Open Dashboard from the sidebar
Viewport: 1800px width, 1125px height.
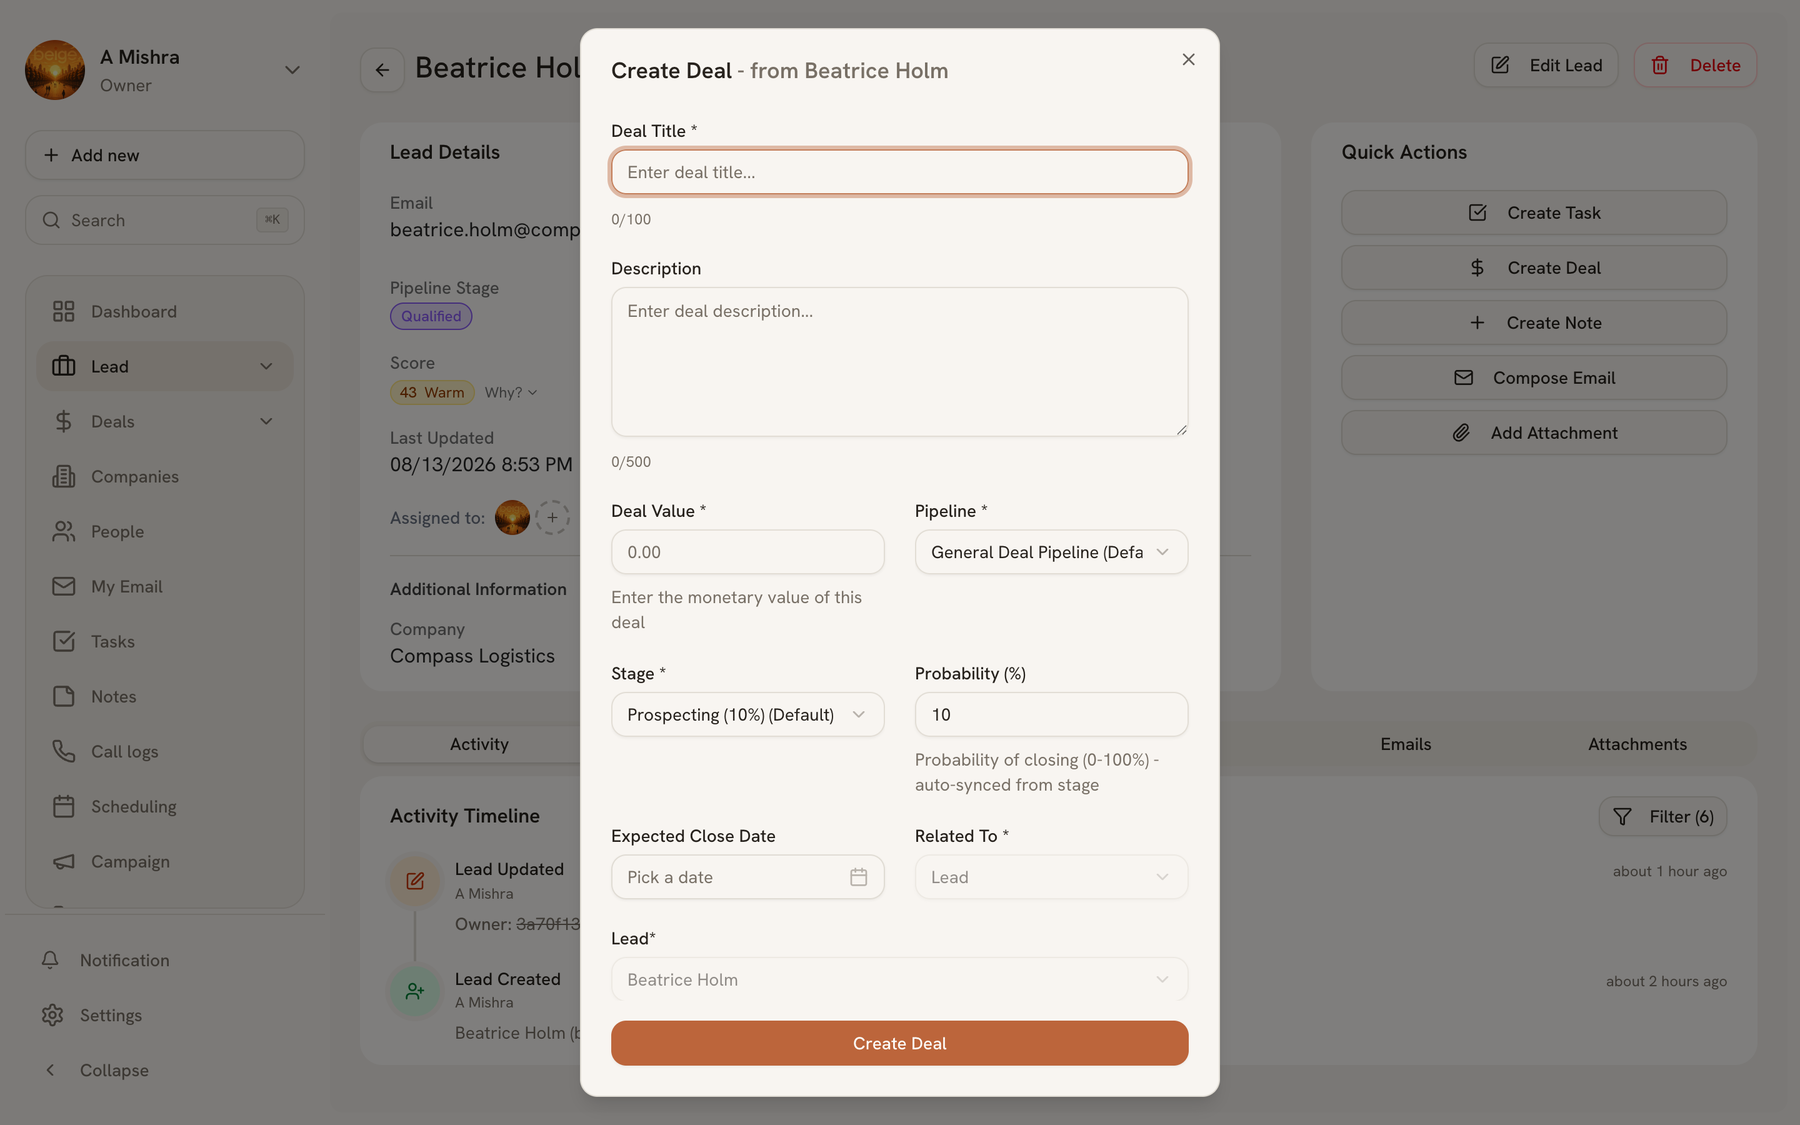click(x=165, y=312)
